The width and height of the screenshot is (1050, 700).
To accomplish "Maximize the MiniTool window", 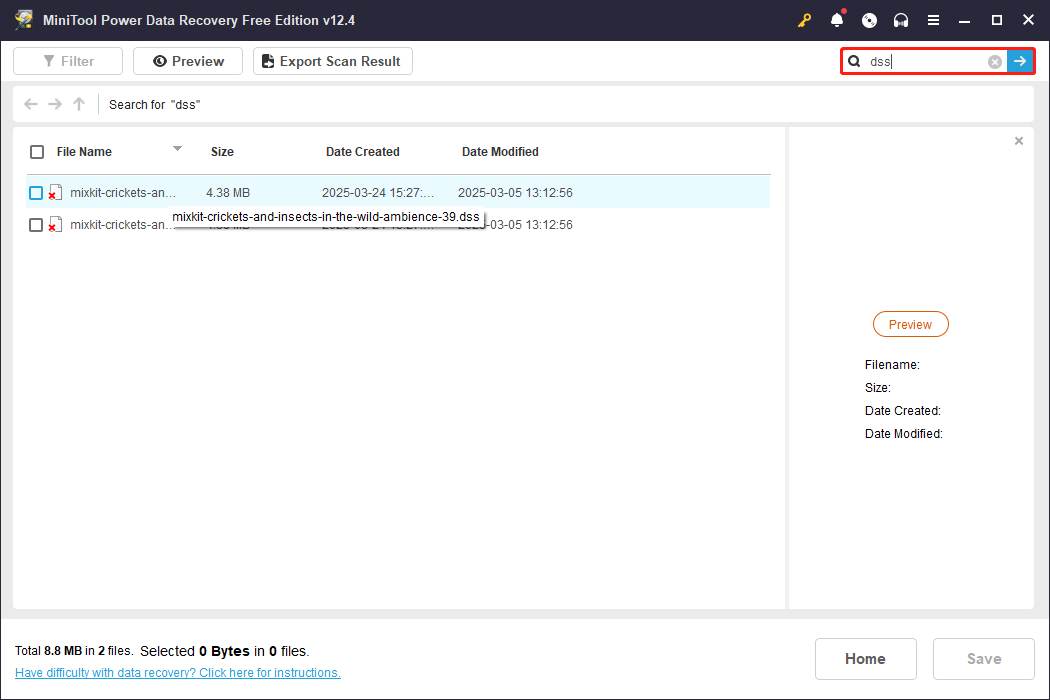I will pos(996,20).
